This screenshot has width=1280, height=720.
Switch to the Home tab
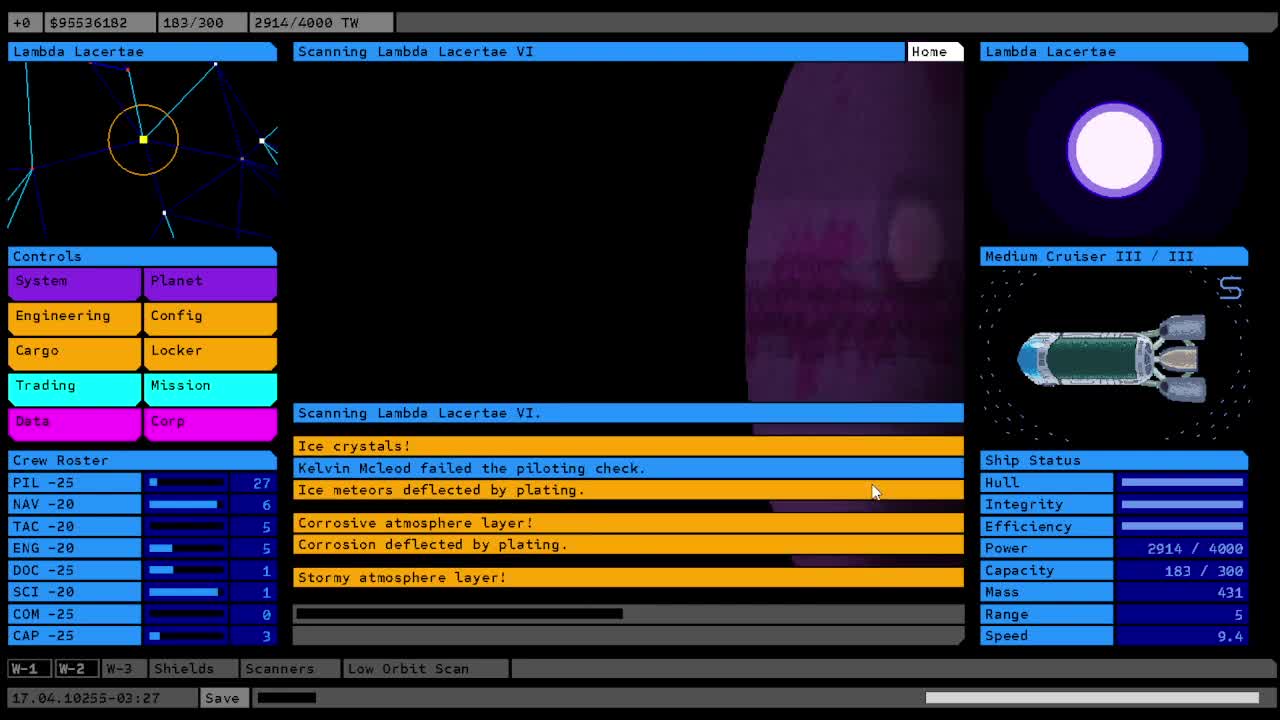(934, 51)
